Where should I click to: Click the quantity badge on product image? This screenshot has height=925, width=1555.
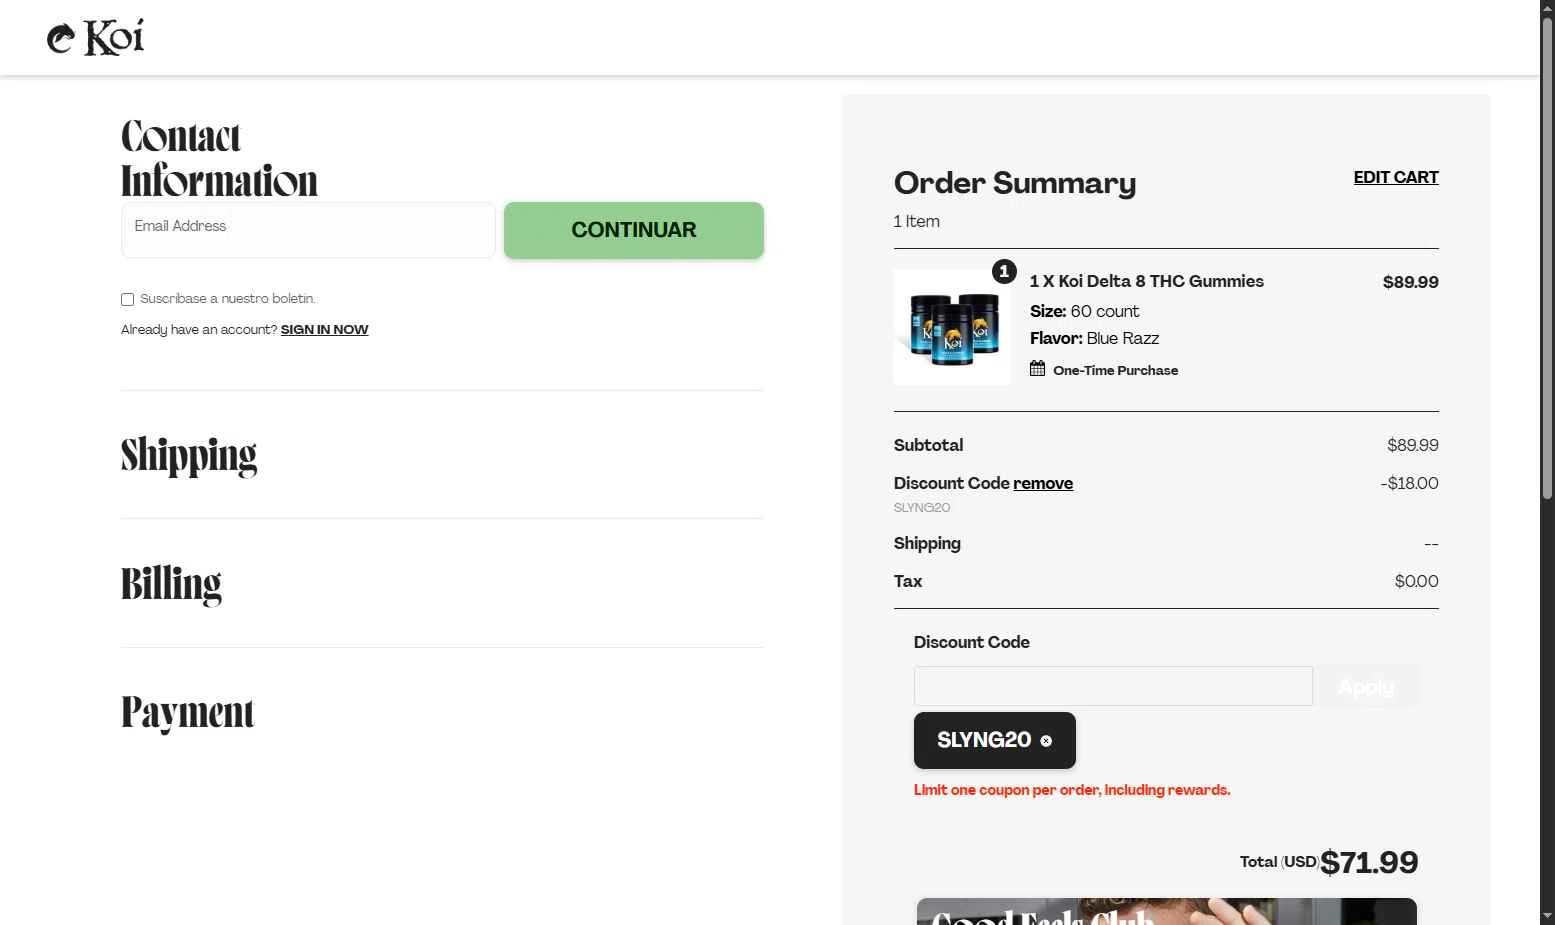1004,271
